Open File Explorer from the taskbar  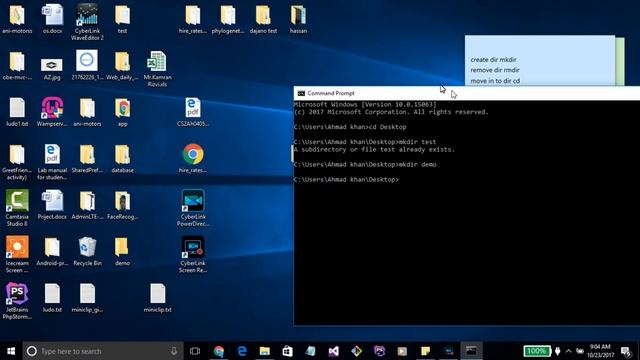click(x=264, y=351)
